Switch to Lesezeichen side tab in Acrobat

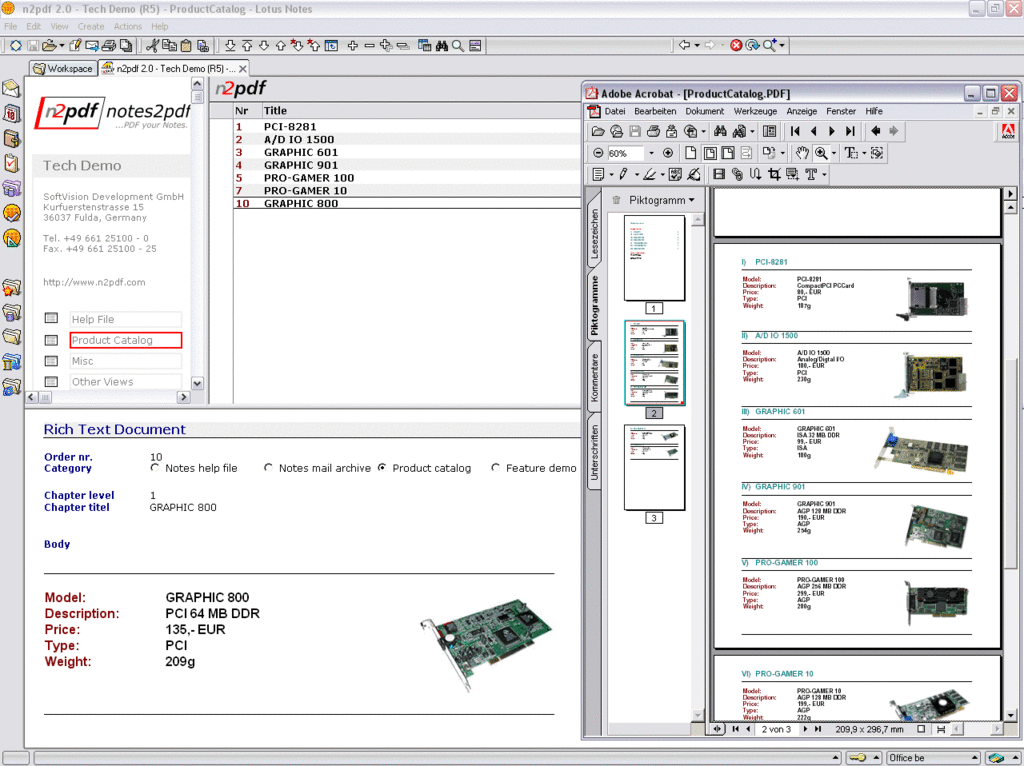594,233
